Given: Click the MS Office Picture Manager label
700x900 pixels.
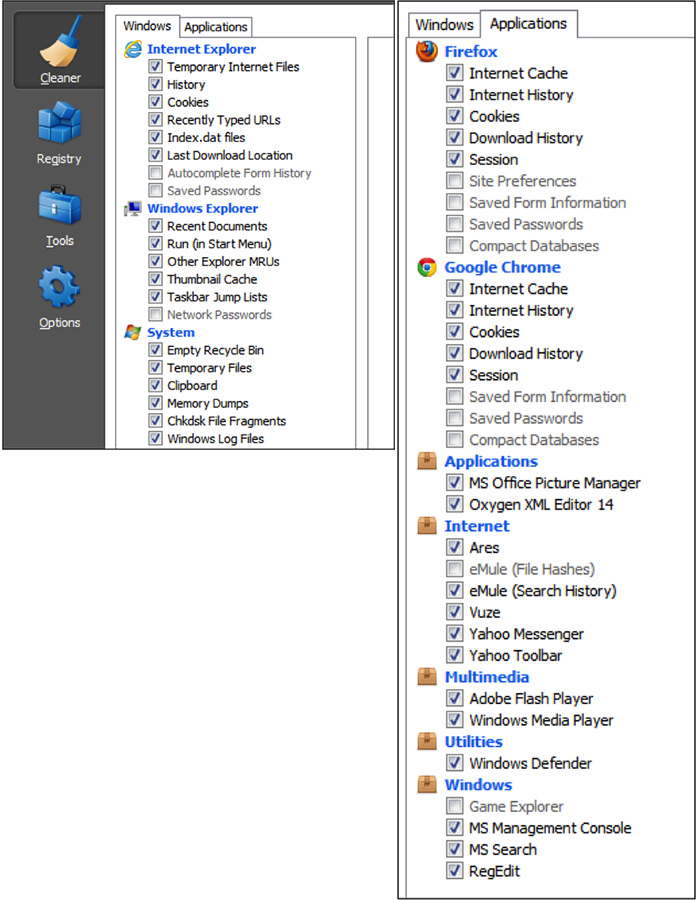Looking at the screenshot, I should pos(555,483).
